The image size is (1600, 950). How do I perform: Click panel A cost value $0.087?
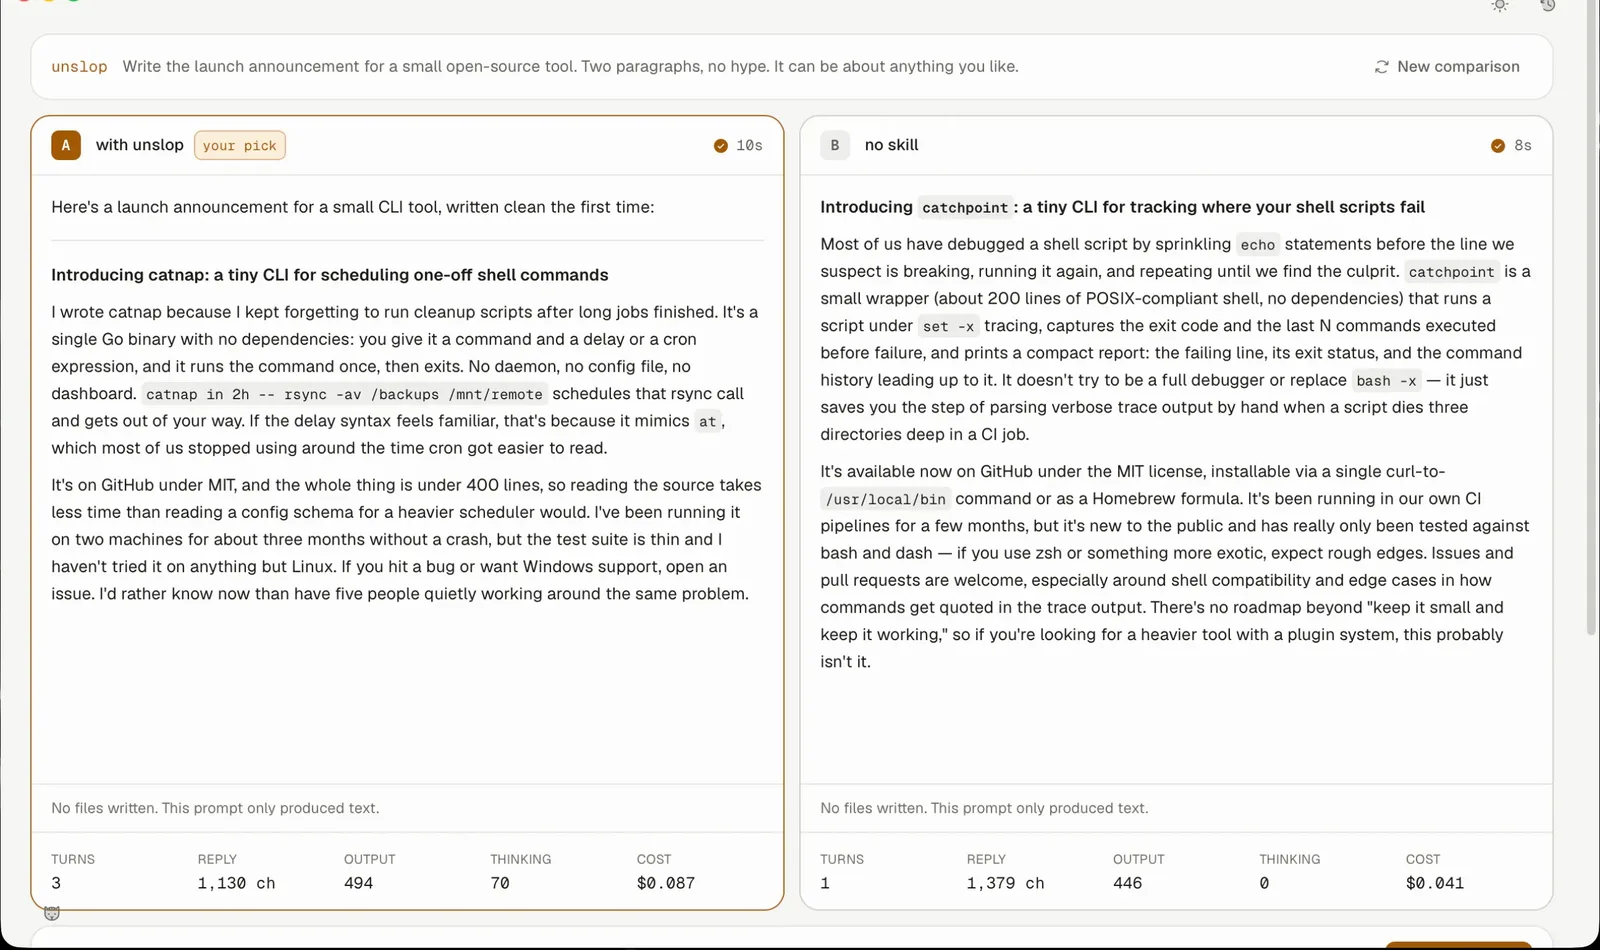(666, 883)
